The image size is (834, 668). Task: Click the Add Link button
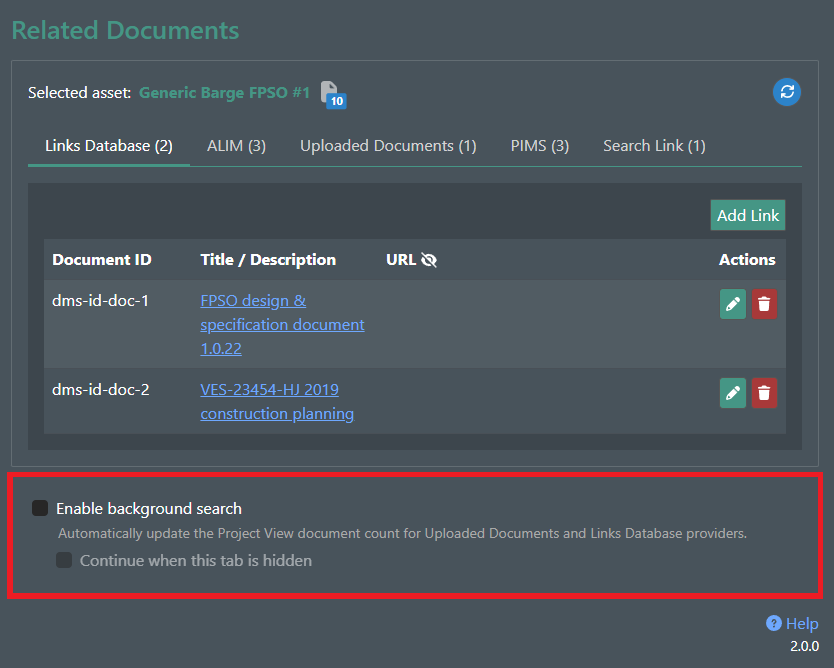click(x=747, y=215)
